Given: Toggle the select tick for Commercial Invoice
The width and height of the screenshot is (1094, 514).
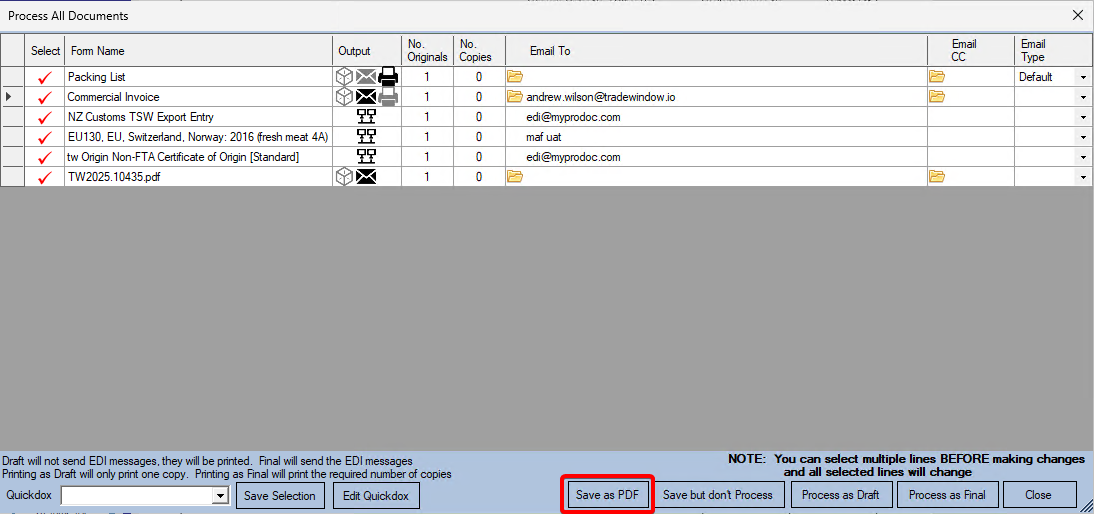Looking at the screenshot, I should (44, 97).
